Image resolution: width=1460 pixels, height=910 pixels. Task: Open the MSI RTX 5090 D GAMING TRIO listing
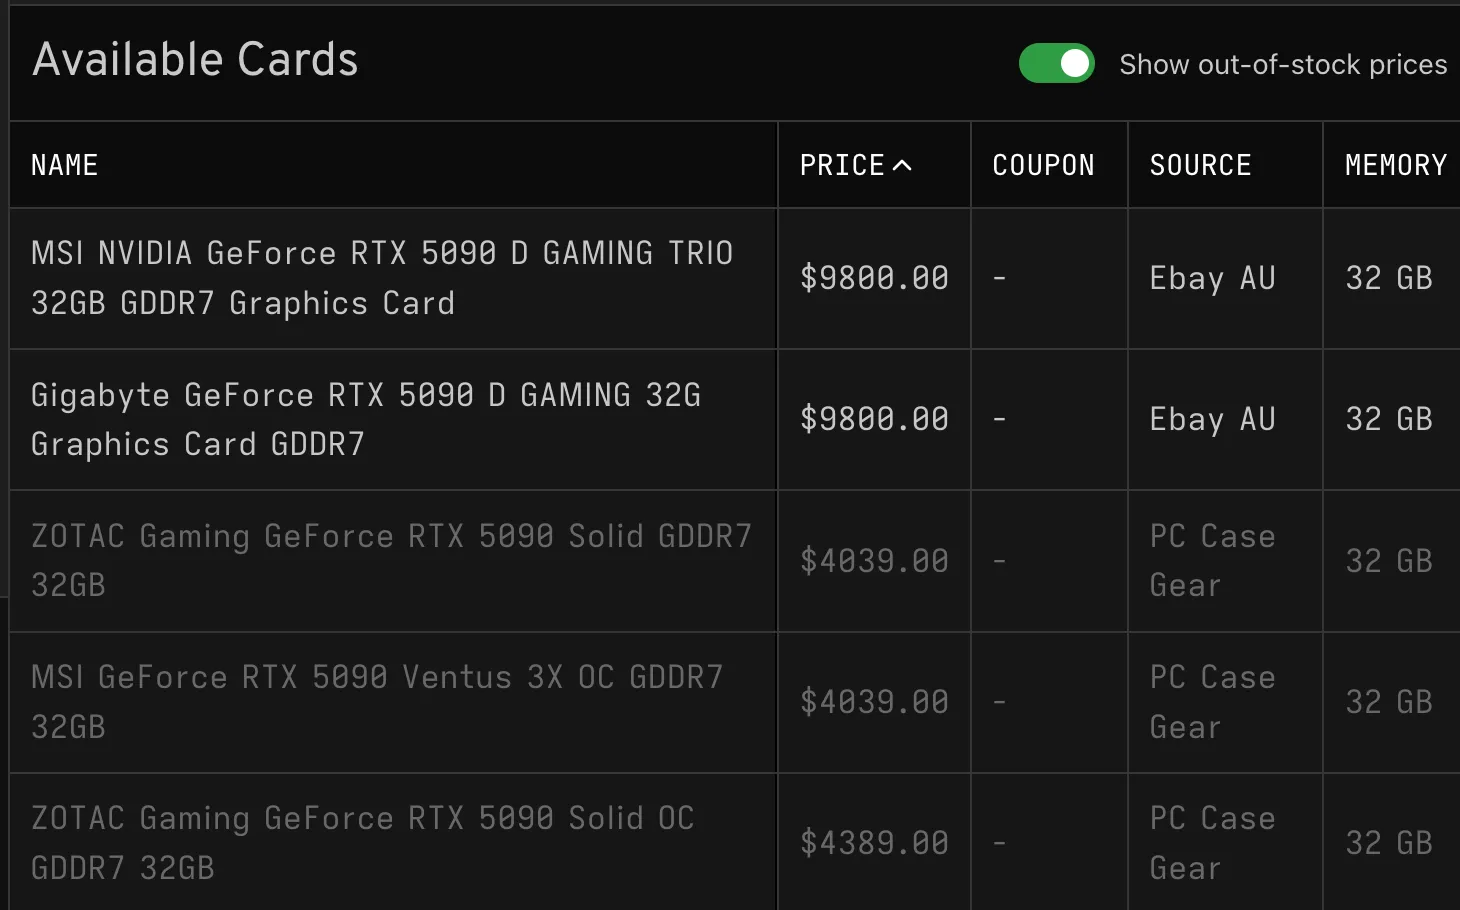(x=381, y=278)
